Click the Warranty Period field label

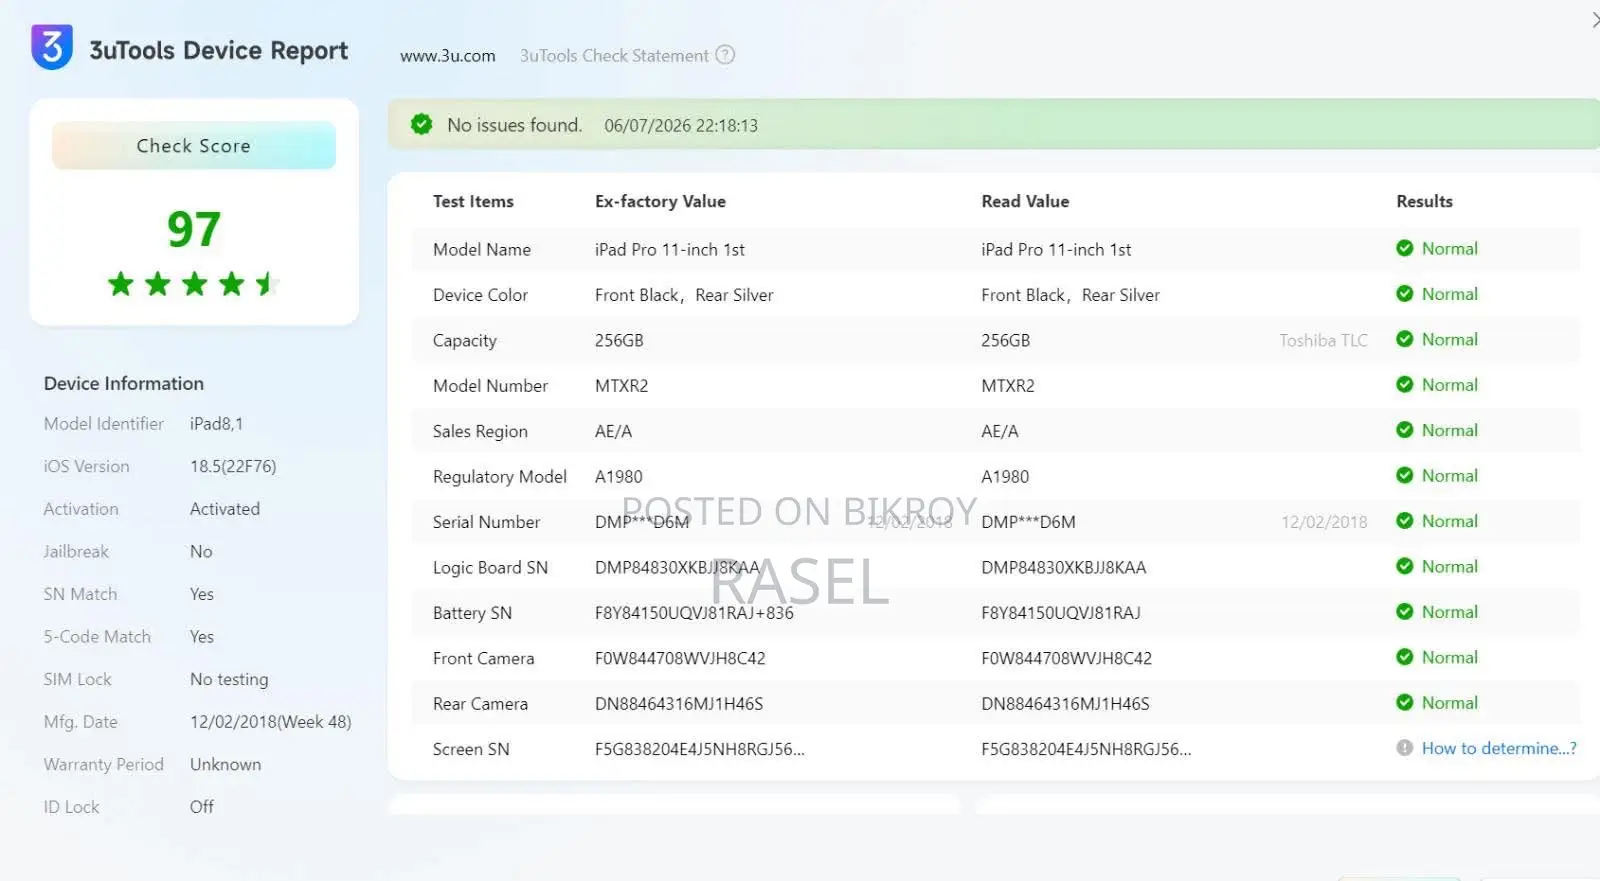[x=104, y=764]
